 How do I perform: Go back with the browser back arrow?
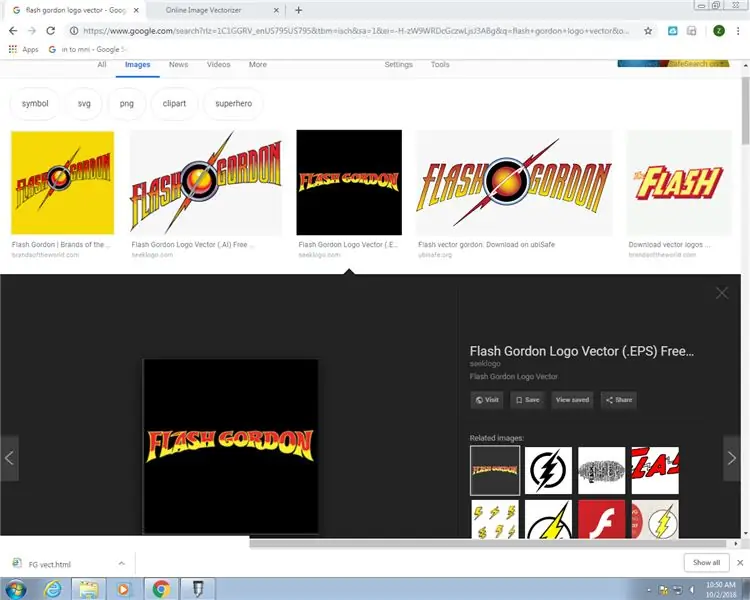click(x=13, y=31)
